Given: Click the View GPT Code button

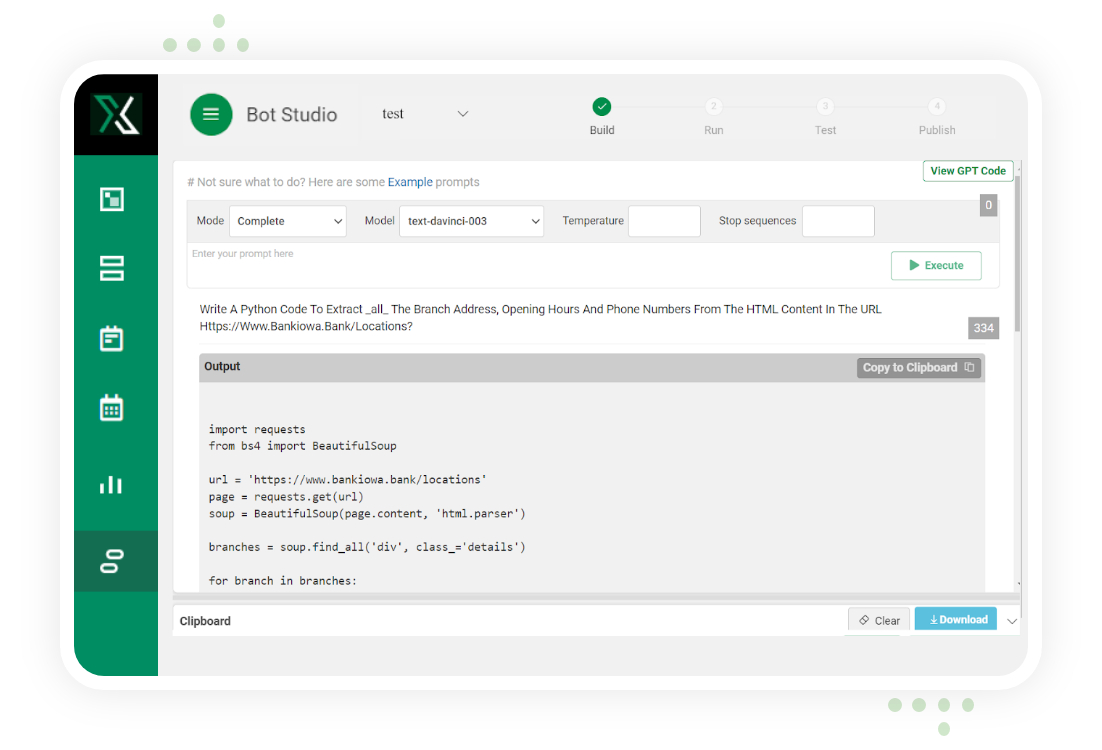Looking at the screenshot, I should 967,170.
